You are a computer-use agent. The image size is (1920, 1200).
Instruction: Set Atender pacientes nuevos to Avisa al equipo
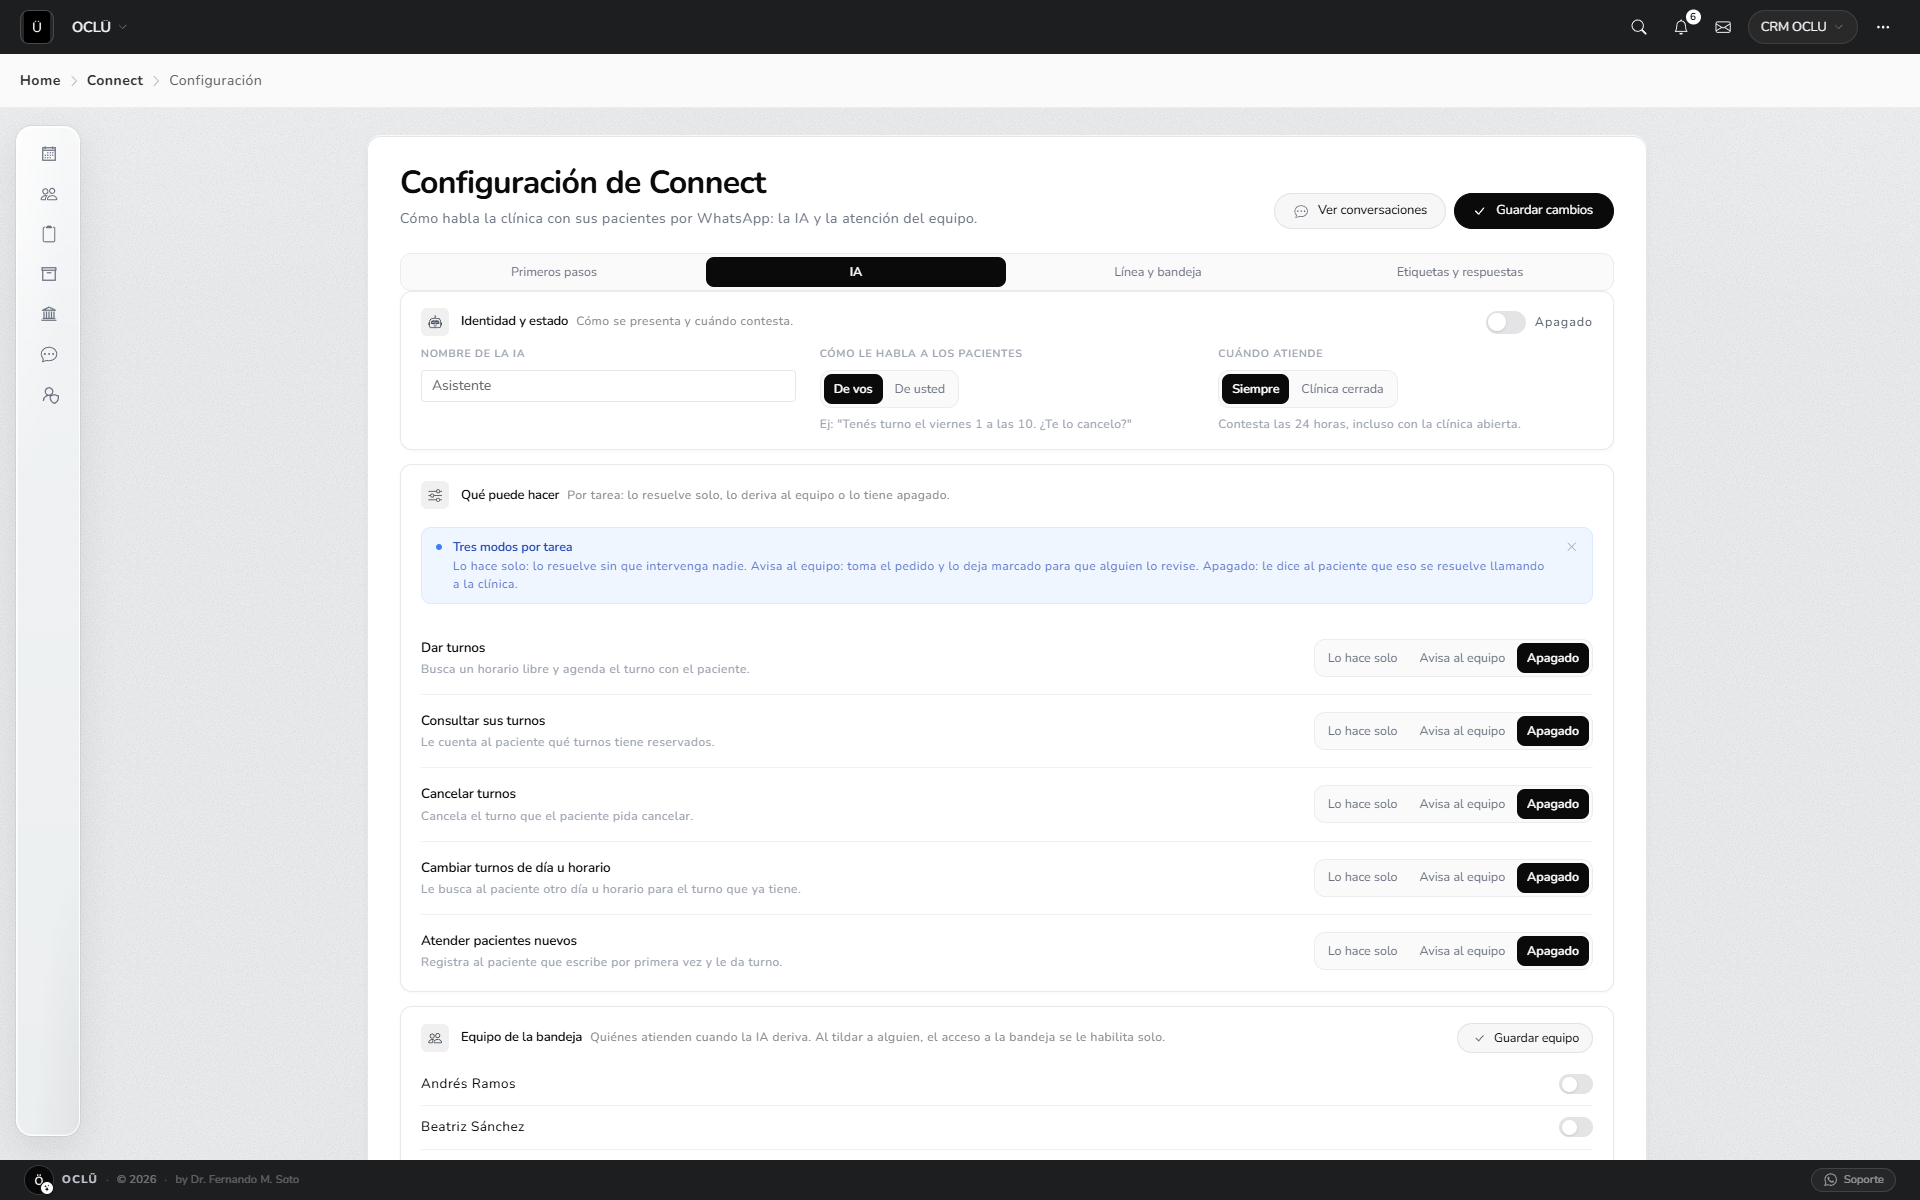coord(1462,951)
